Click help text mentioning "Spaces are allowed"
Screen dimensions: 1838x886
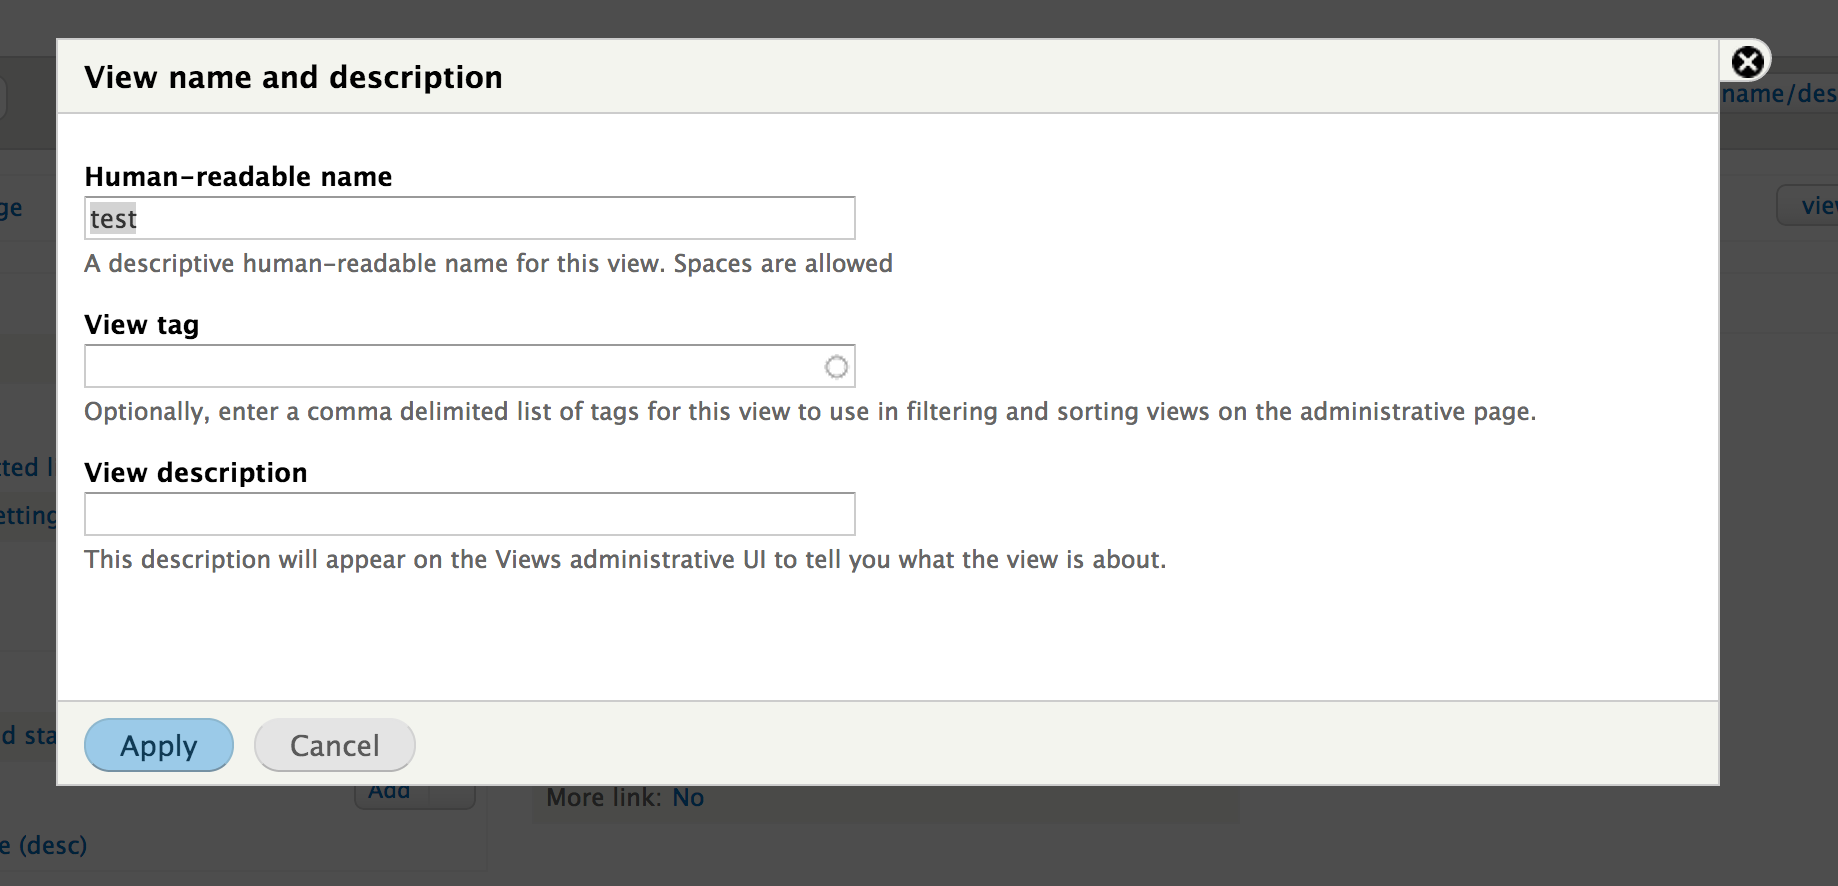click(488, 264)
